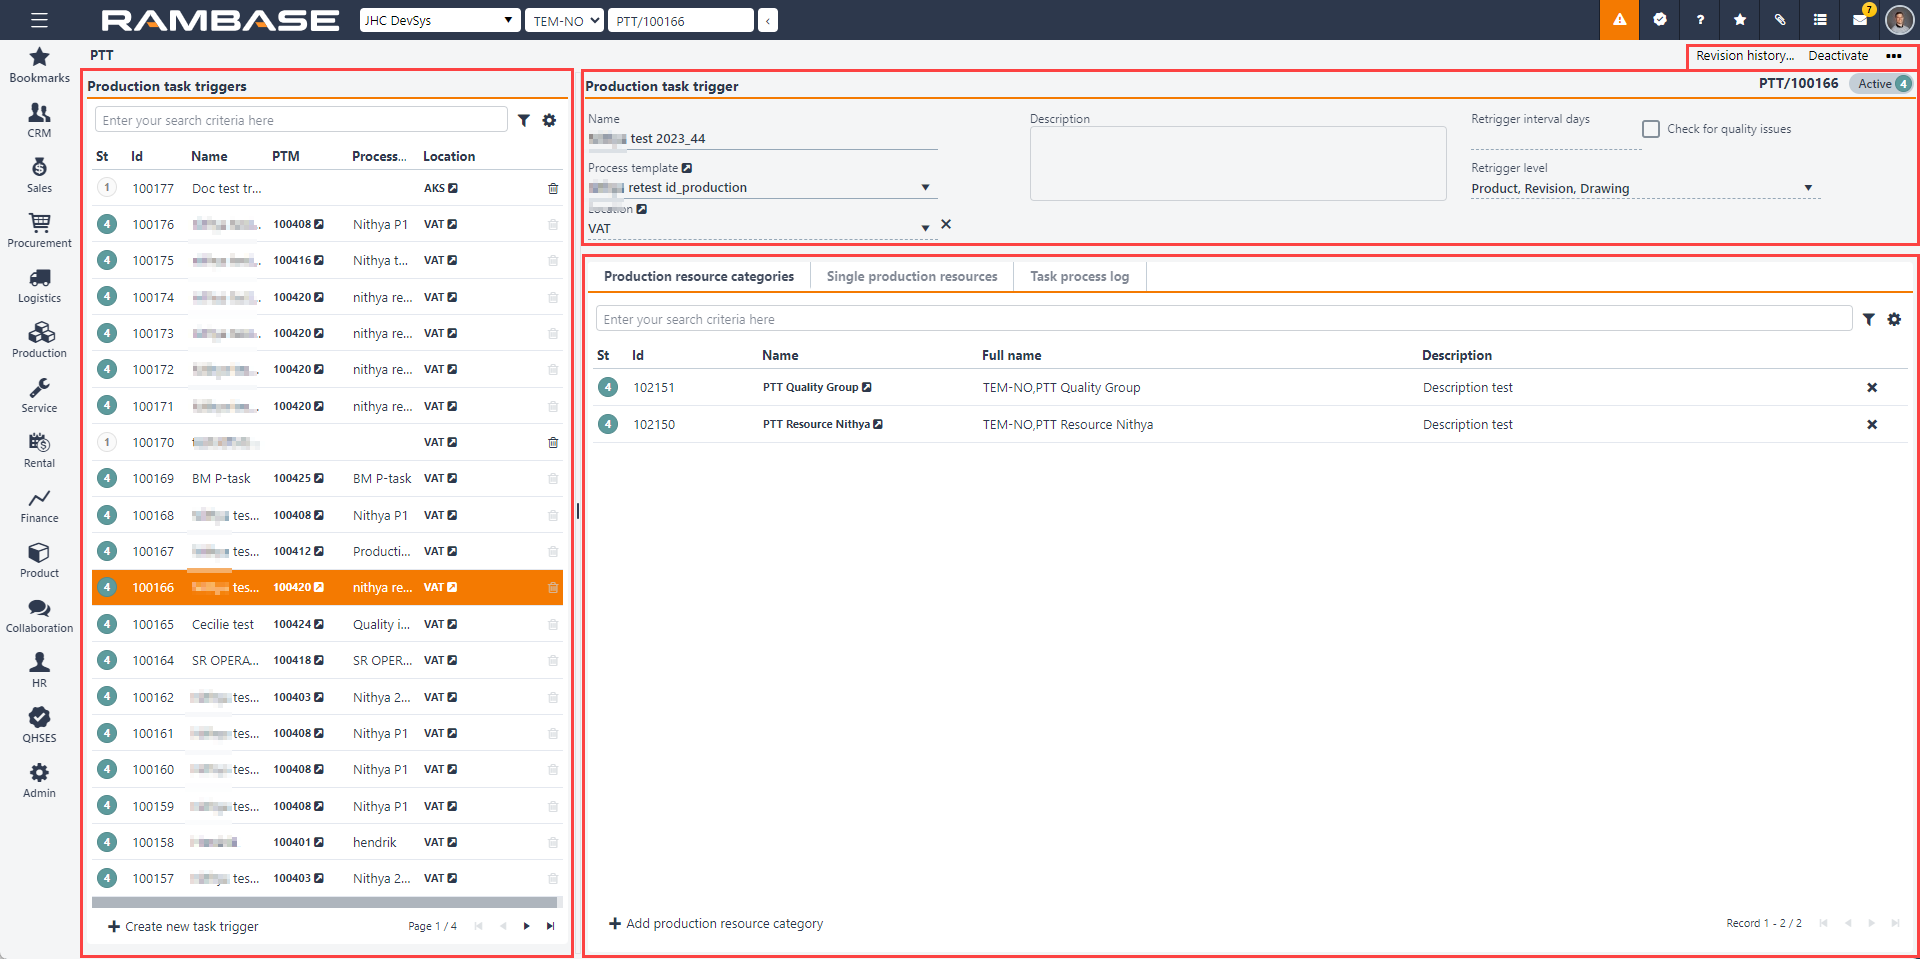Switch to Task process log tab

[1079, 276]
